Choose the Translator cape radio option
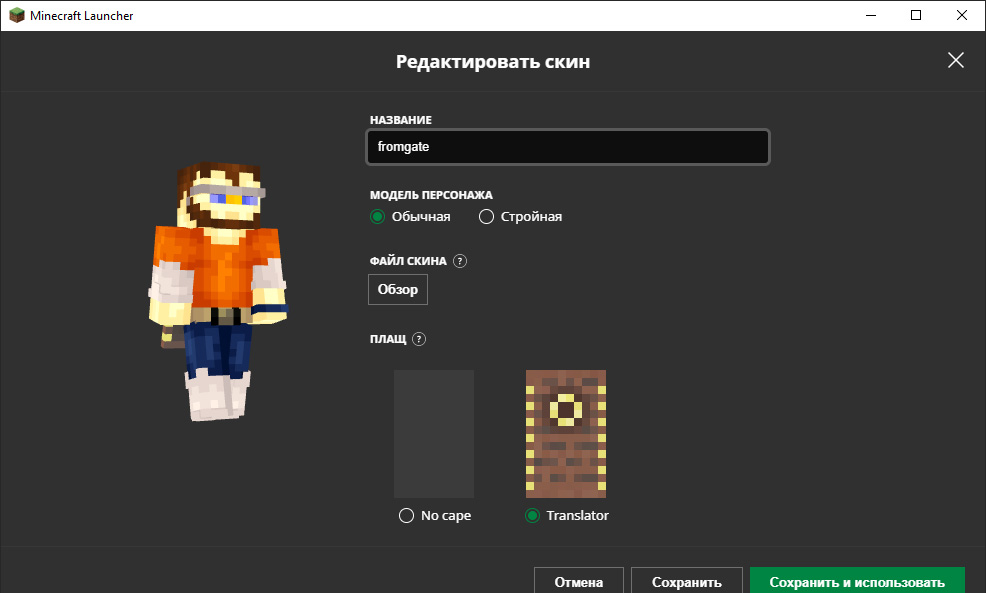This screenshot has width=986, height=593. point(533,516)
